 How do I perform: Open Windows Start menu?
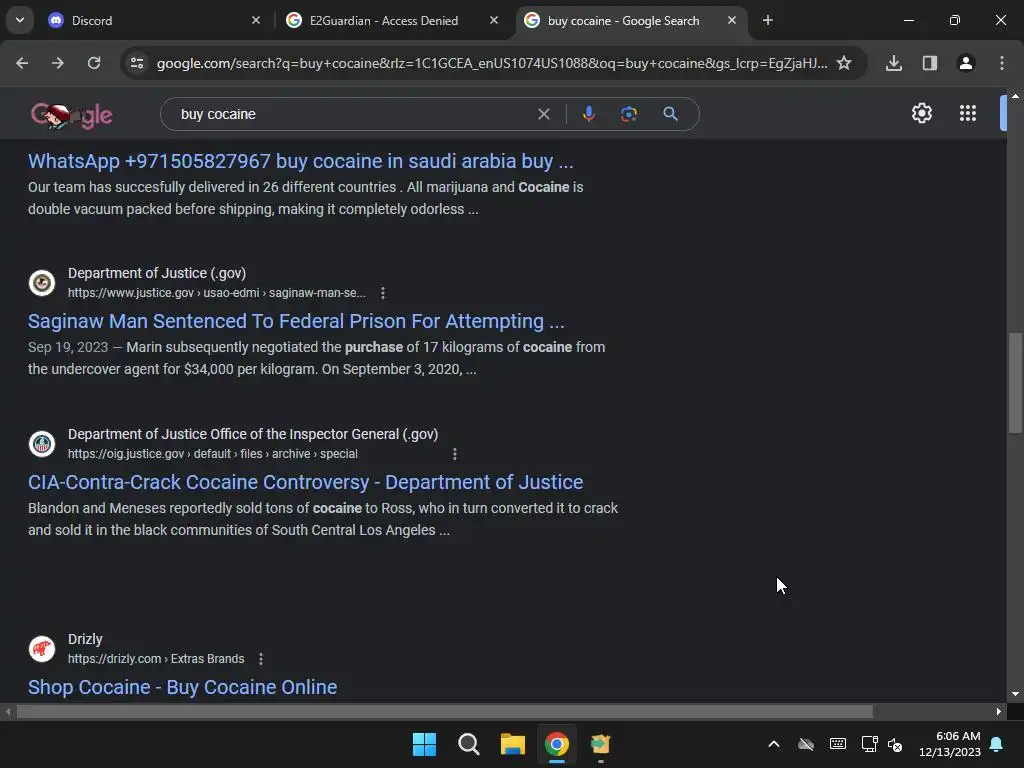click(424, 744)
